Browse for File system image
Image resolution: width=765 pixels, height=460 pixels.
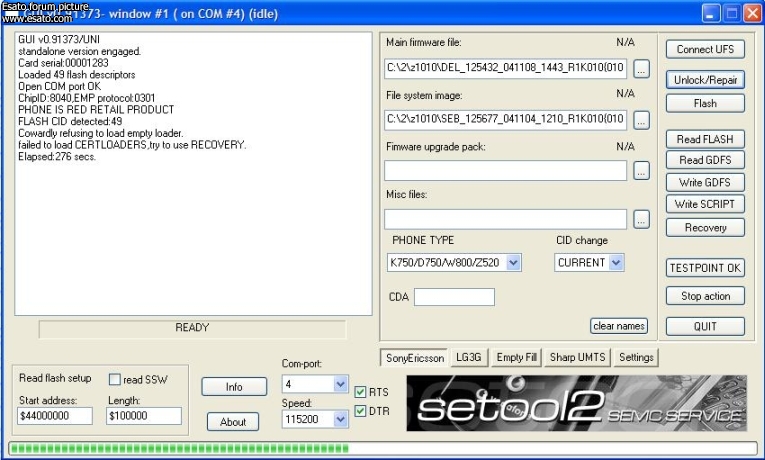pos(641,120)
